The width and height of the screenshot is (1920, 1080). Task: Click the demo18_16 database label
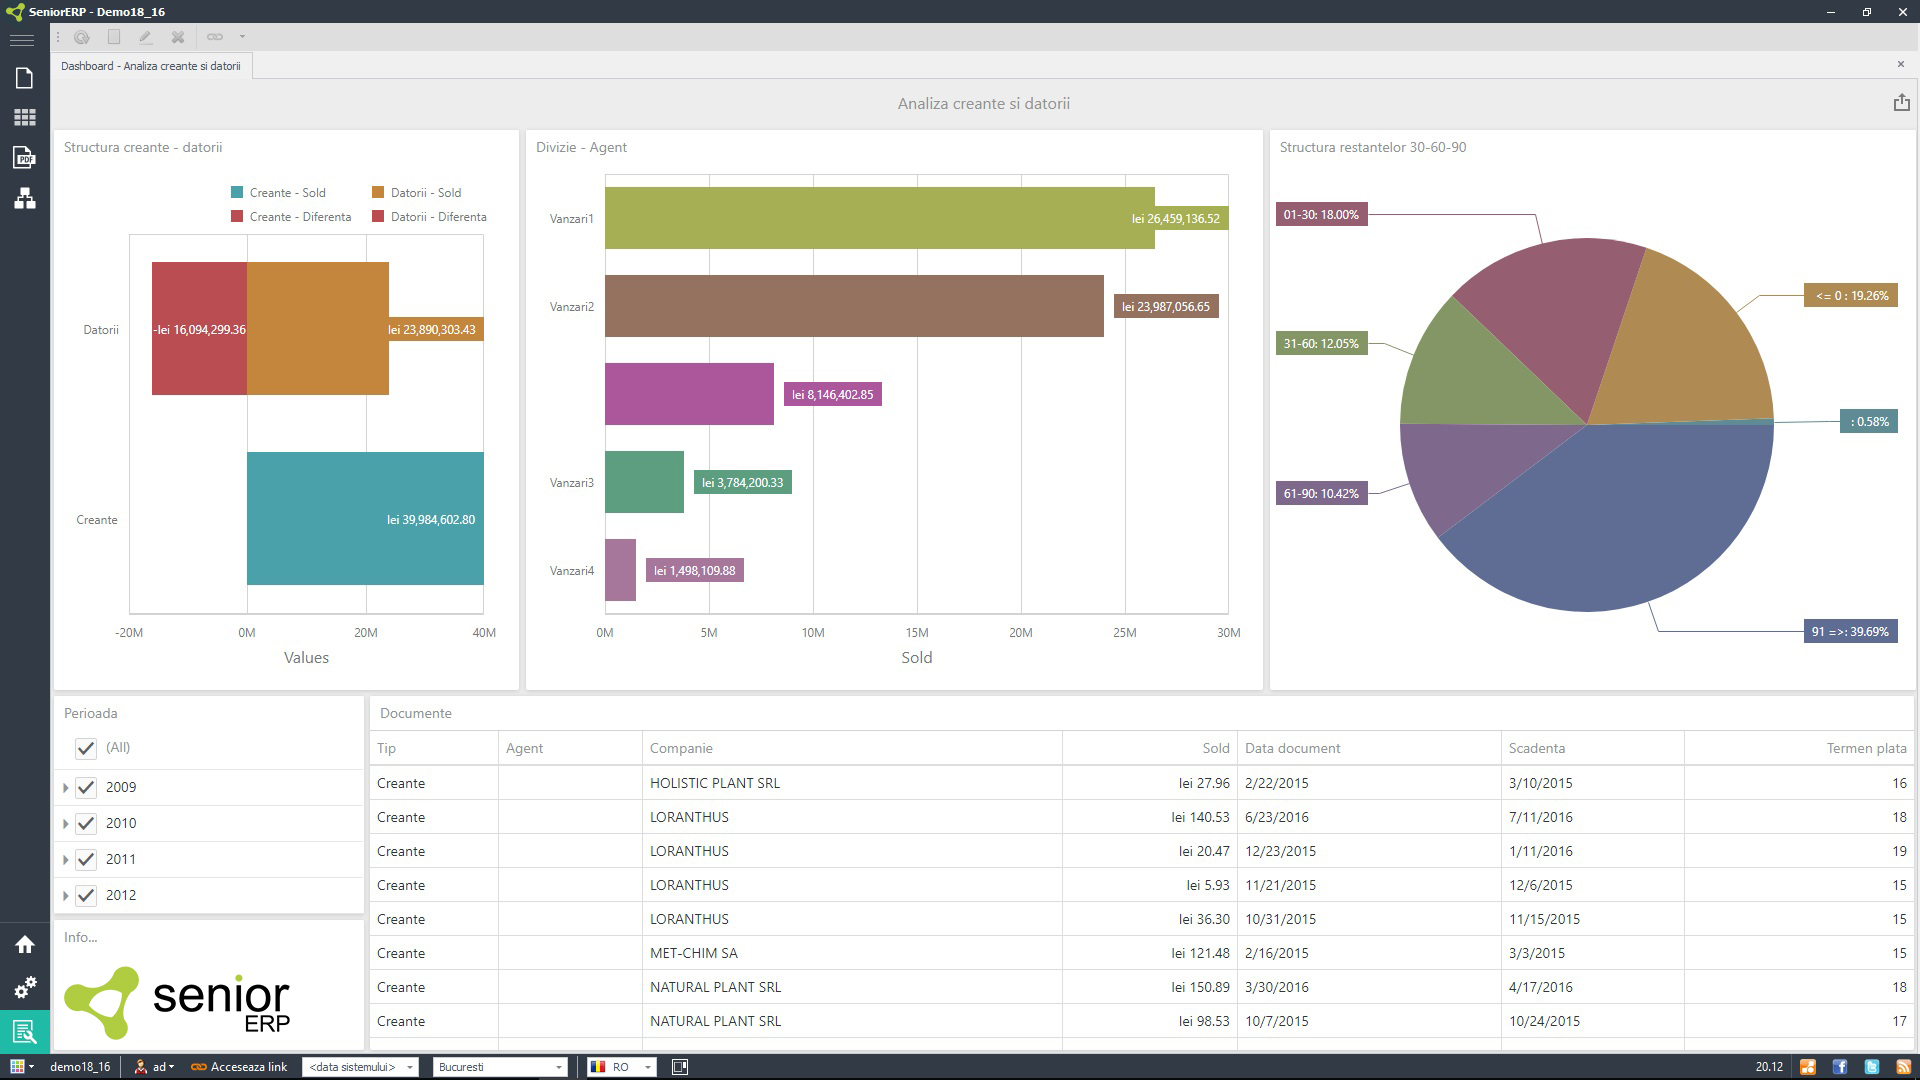click(80, 1067)
